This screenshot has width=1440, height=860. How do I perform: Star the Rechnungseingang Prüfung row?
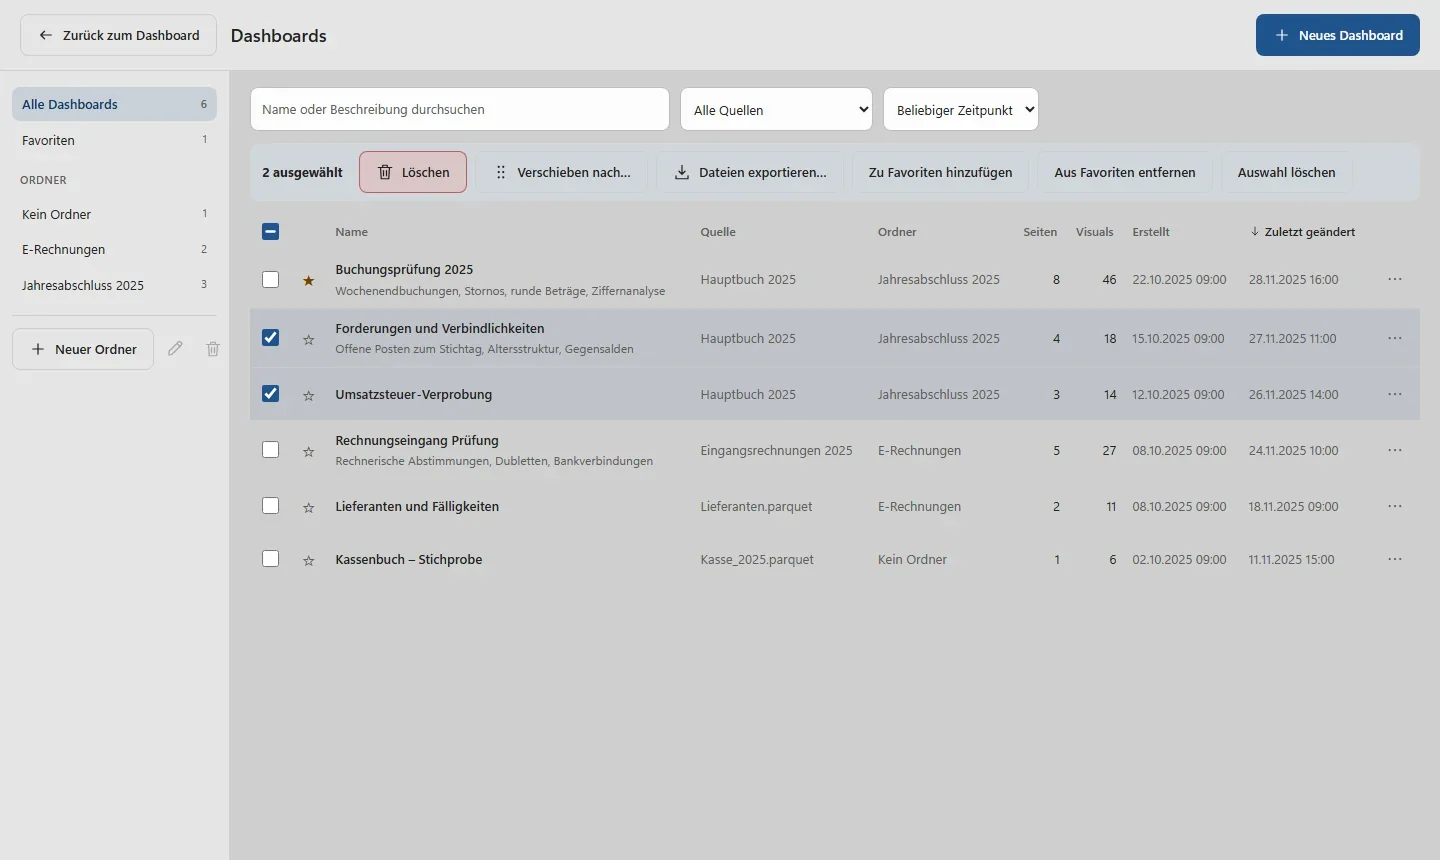(309, 452)
